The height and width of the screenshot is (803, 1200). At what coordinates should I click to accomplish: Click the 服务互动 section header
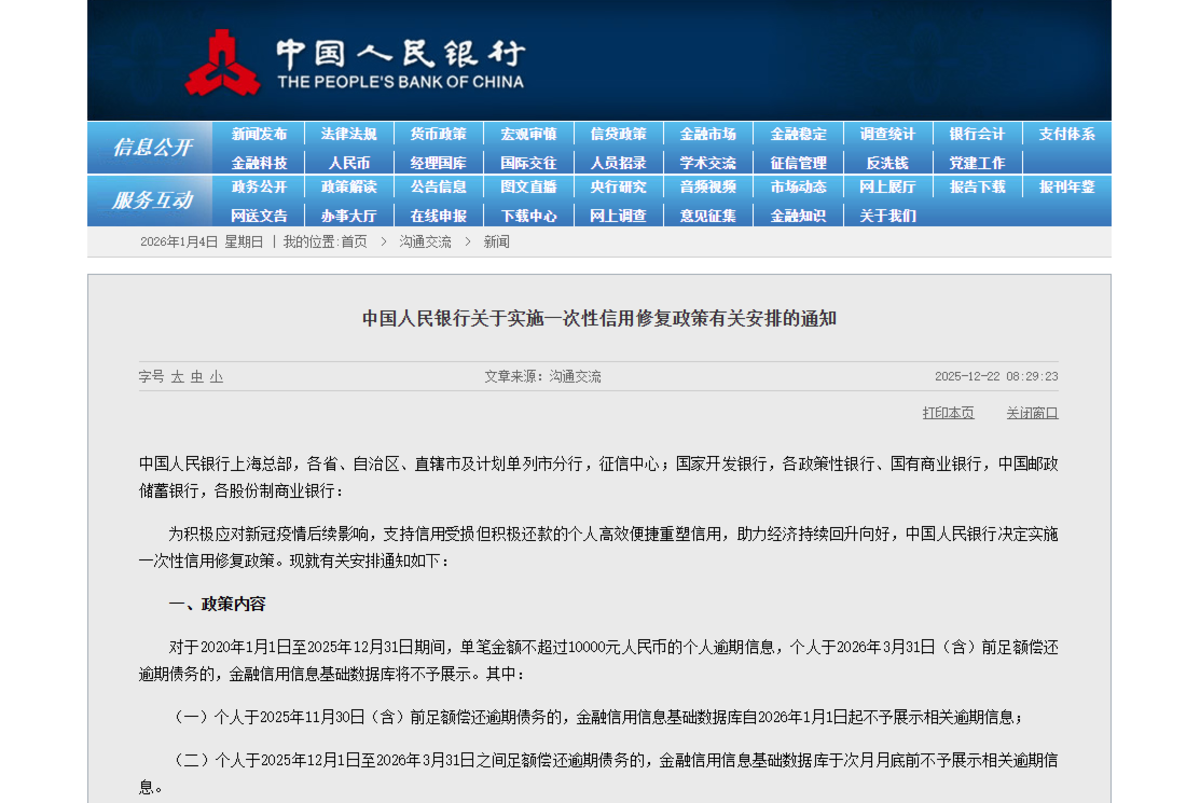click(151, 200)
